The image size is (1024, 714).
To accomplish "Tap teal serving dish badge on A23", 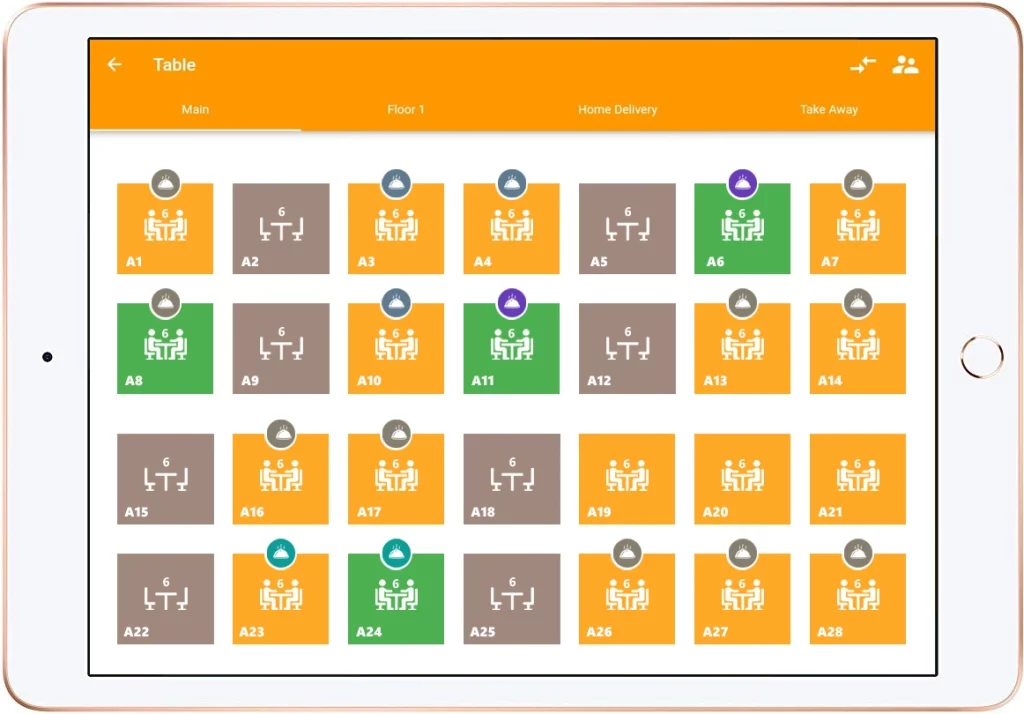I will pos(281,554).
